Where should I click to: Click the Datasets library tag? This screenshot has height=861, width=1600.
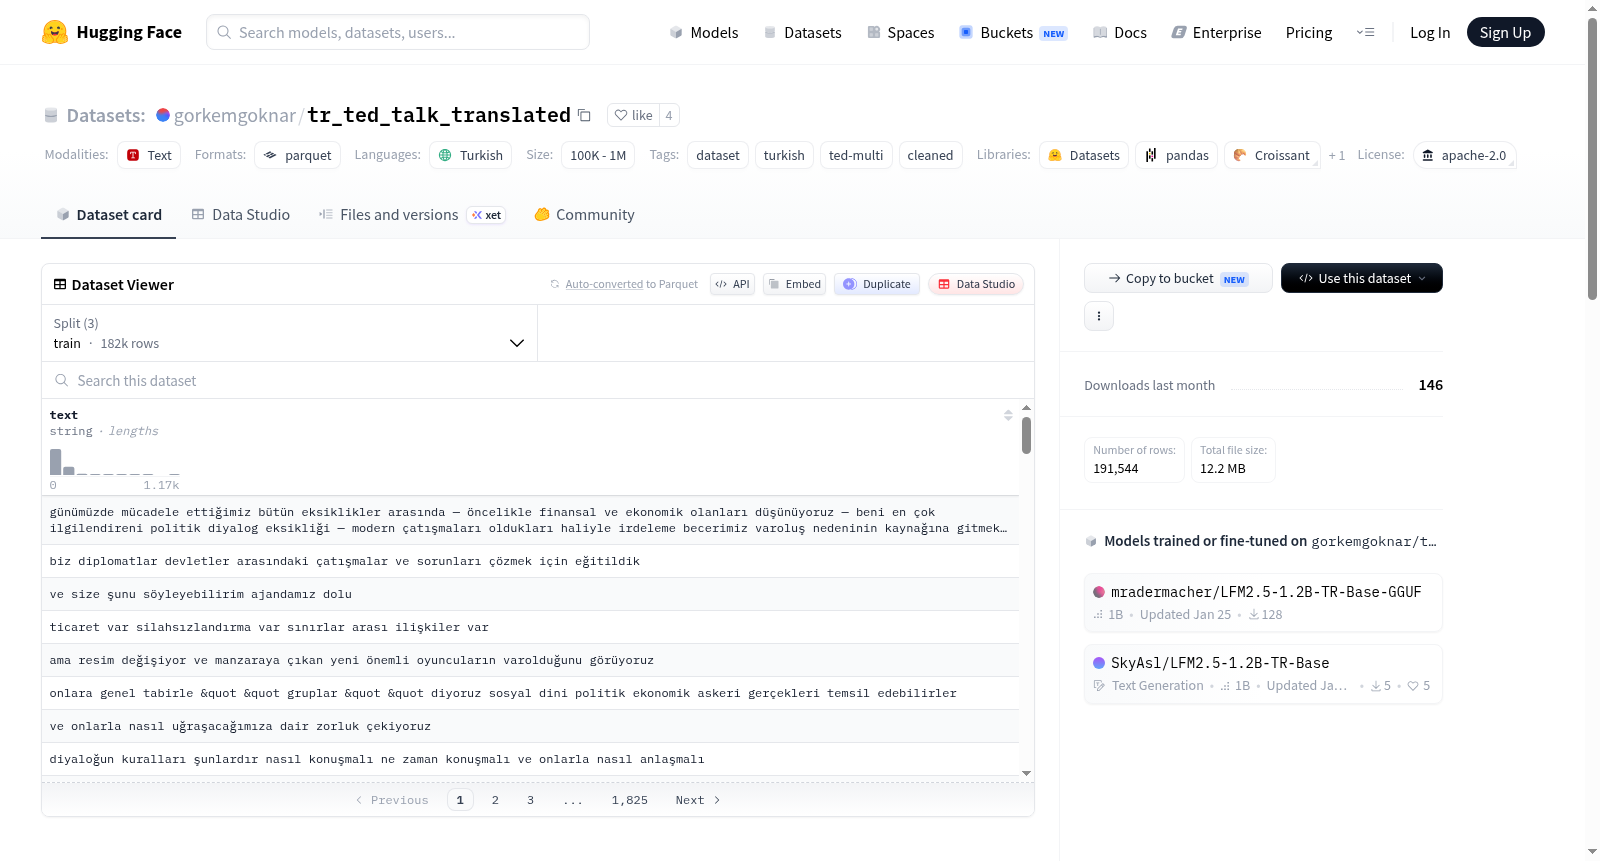point(1084,155)
